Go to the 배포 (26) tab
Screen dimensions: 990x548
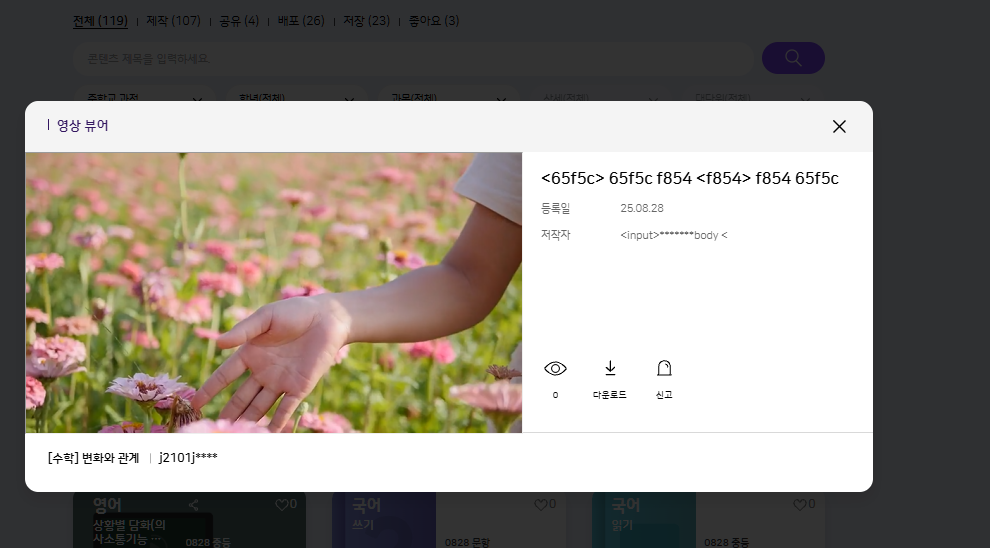click(300, 20)
